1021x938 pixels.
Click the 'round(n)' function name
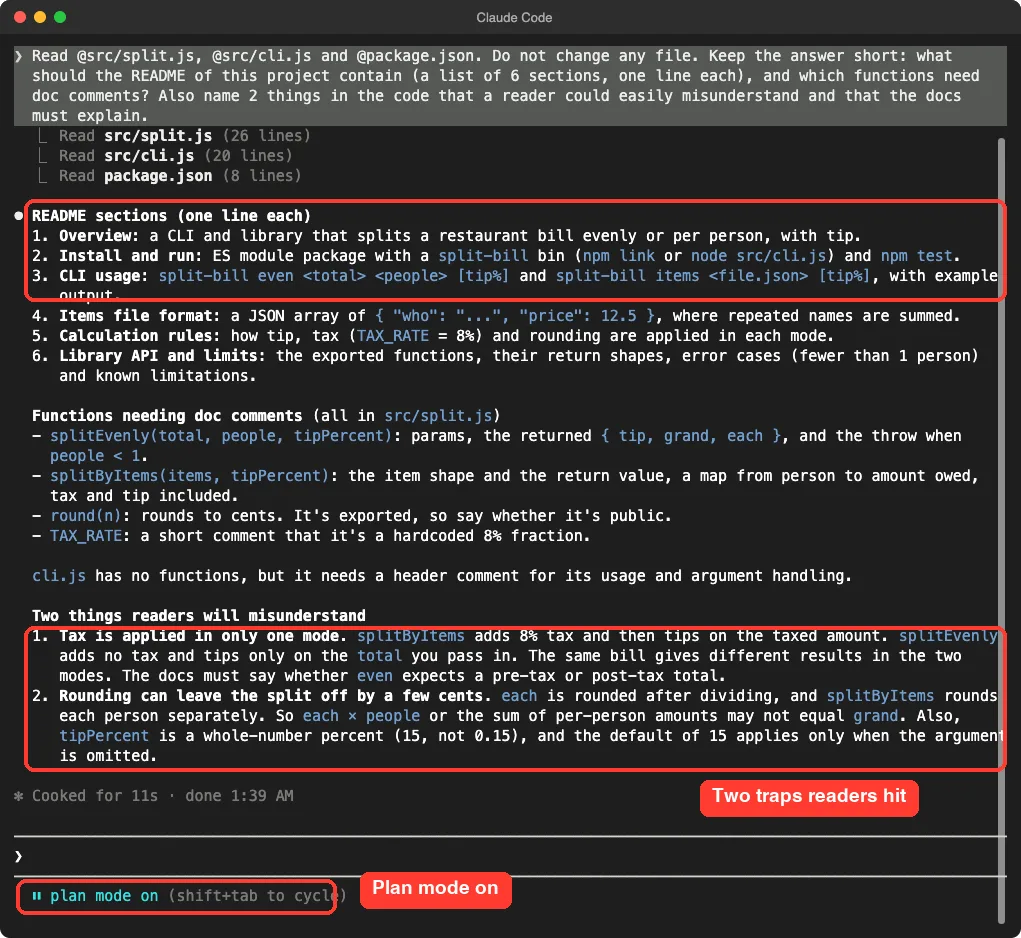tap(86, 516)
